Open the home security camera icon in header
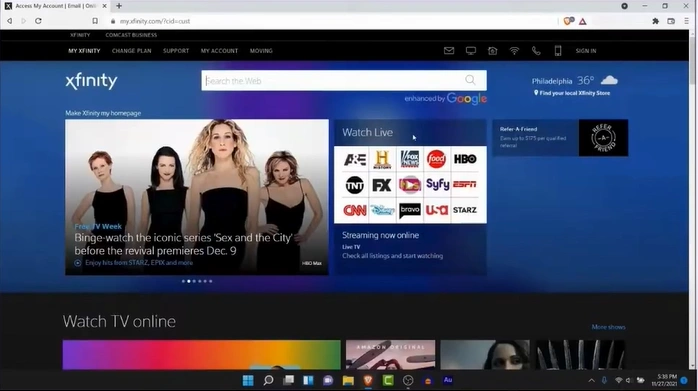The width and height of the screenshot is (698, 391). (x=492, y=51)
